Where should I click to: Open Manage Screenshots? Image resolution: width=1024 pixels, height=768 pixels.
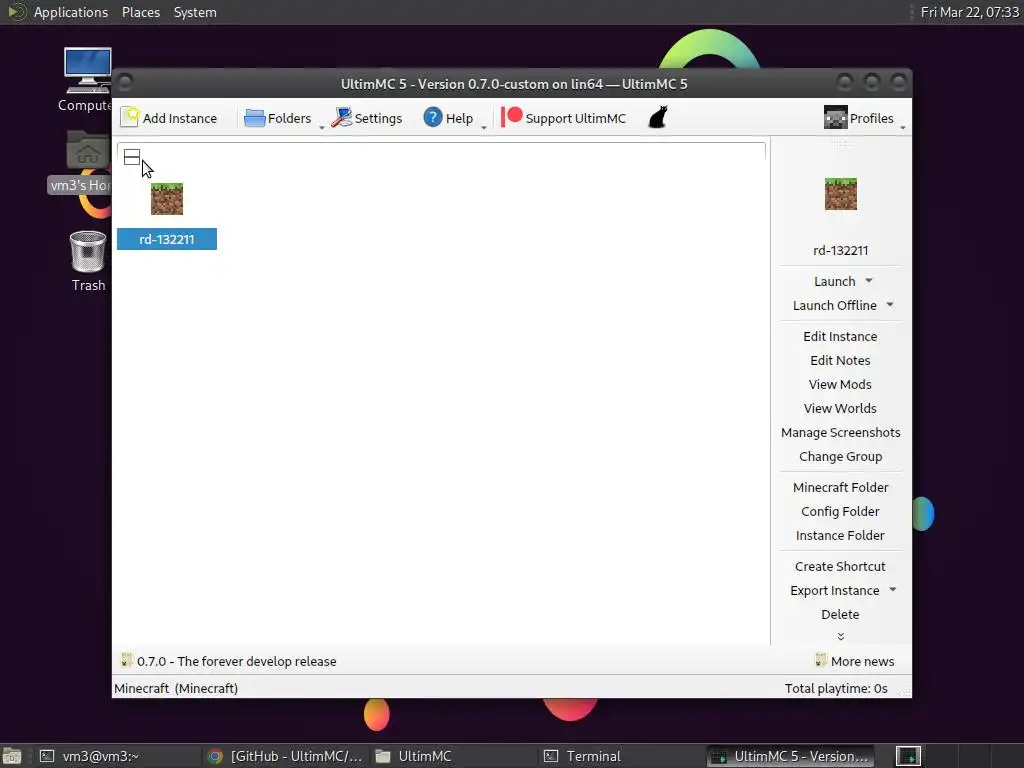click(x=840, y=433)
